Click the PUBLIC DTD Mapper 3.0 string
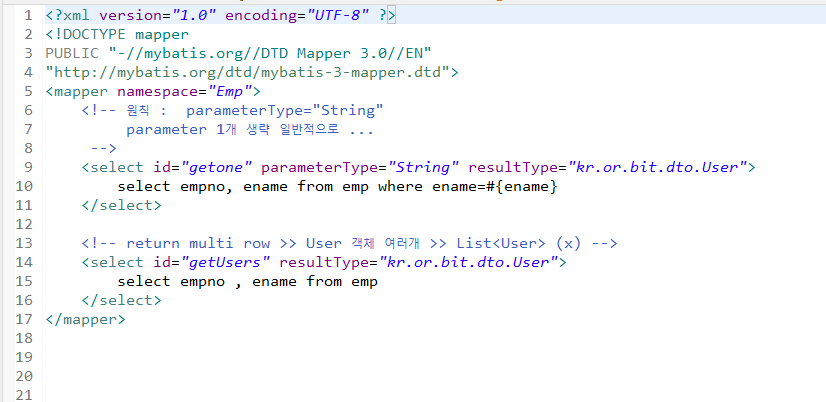 click(239, 54)
